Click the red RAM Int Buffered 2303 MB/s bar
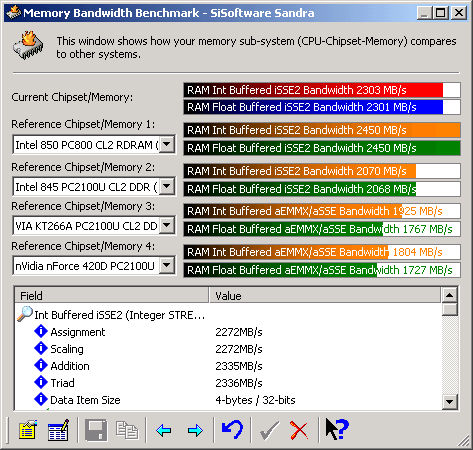 tap(322, 90)
